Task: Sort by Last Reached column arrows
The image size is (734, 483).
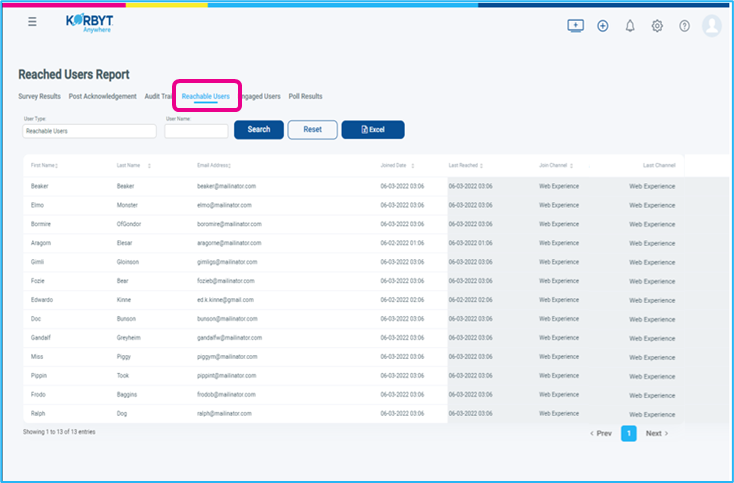Action: click(x=481, y=166)
